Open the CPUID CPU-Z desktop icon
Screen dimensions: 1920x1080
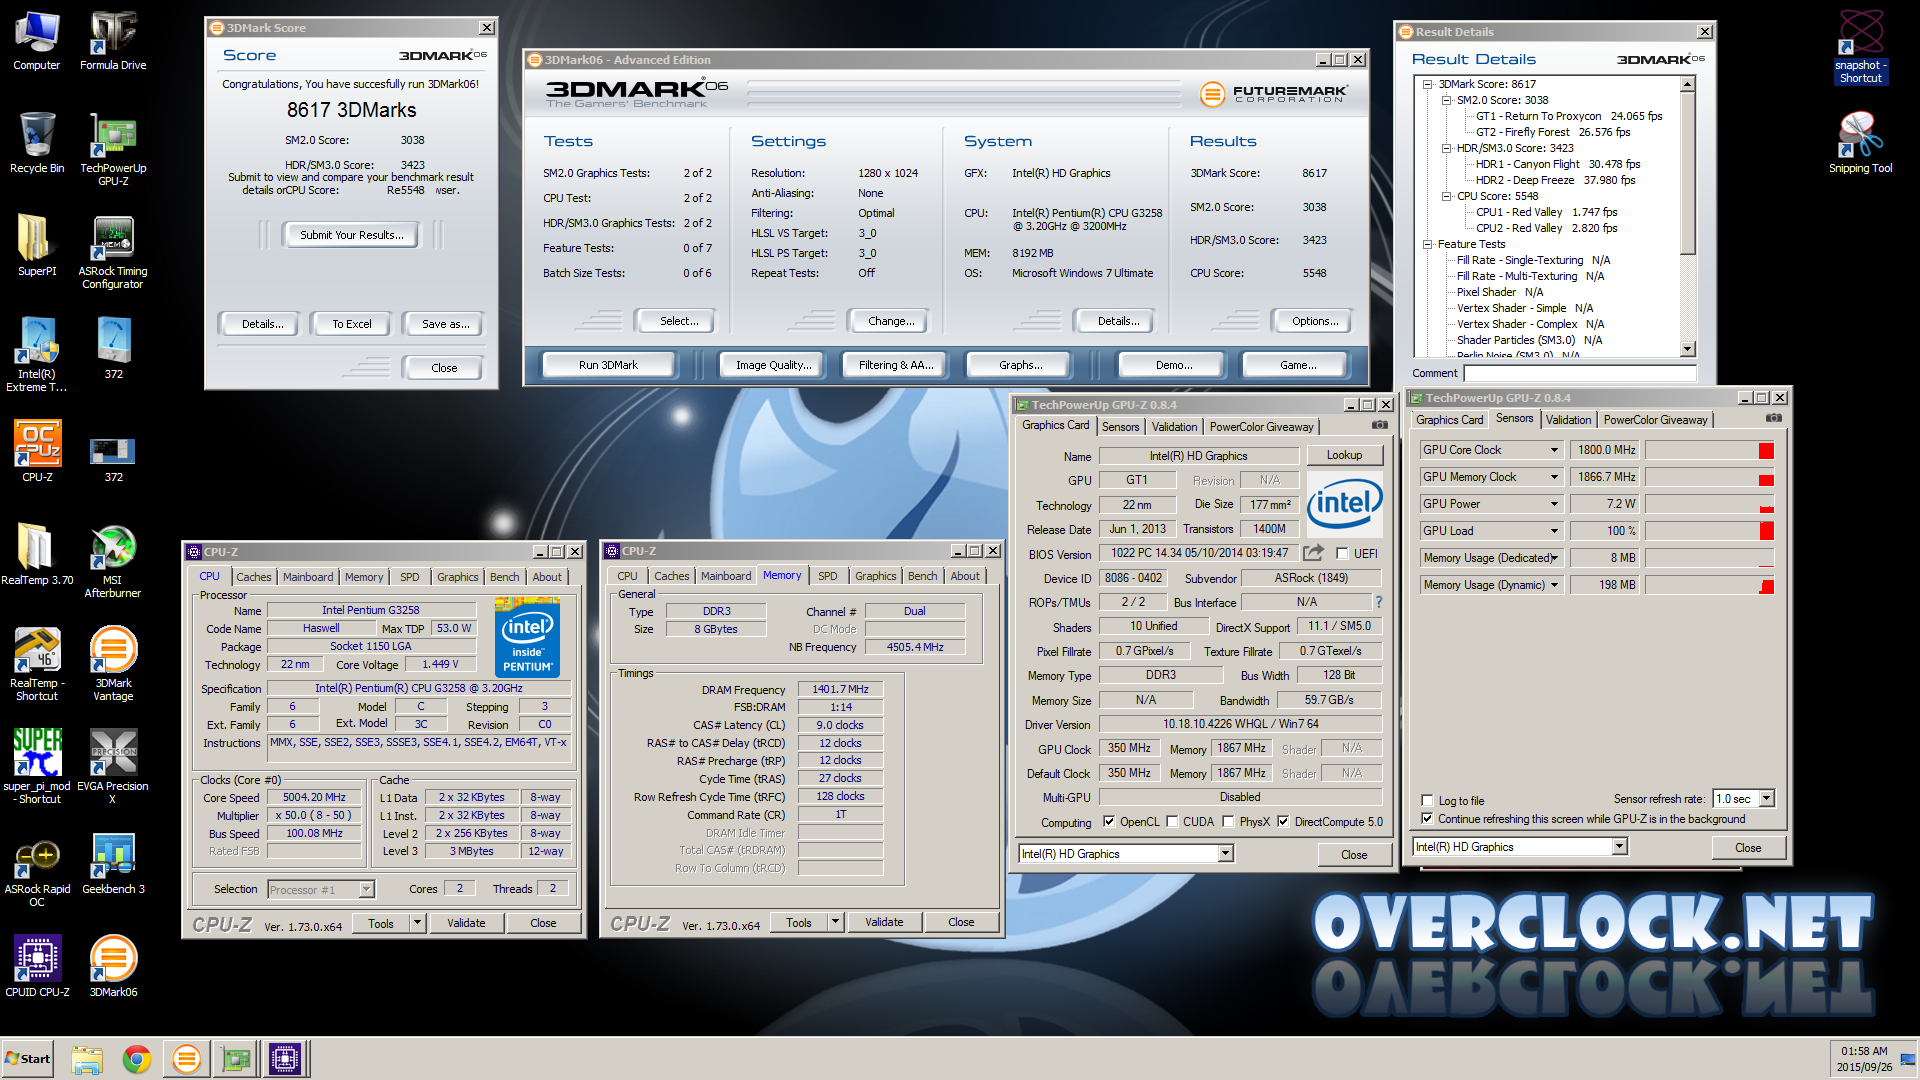(x=37, y=968)
